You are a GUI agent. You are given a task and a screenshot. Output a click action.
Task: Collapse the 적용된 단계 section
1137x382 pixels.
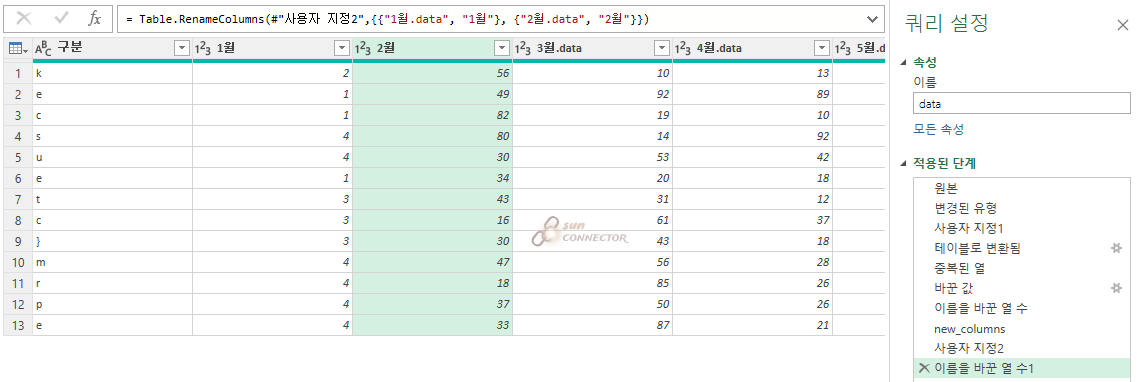click(903, 164)
